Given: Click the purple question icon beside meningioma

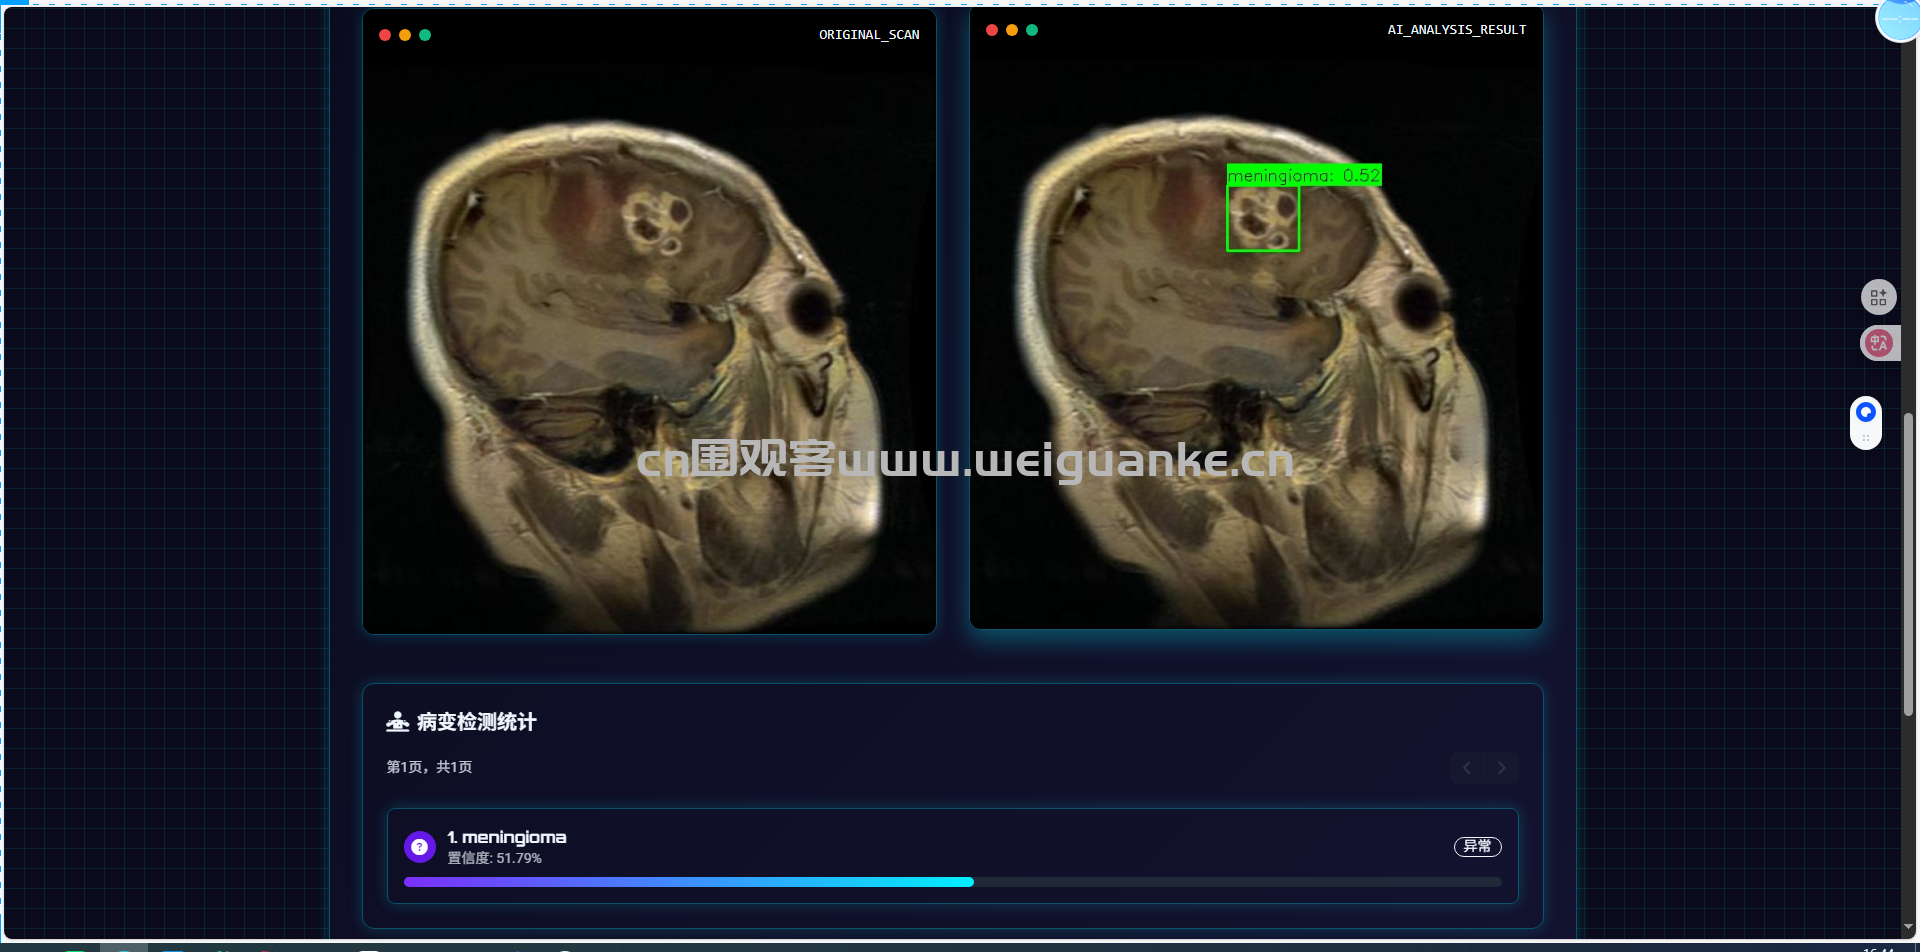Looking at the screenshot, I should (x=420, y=847).
